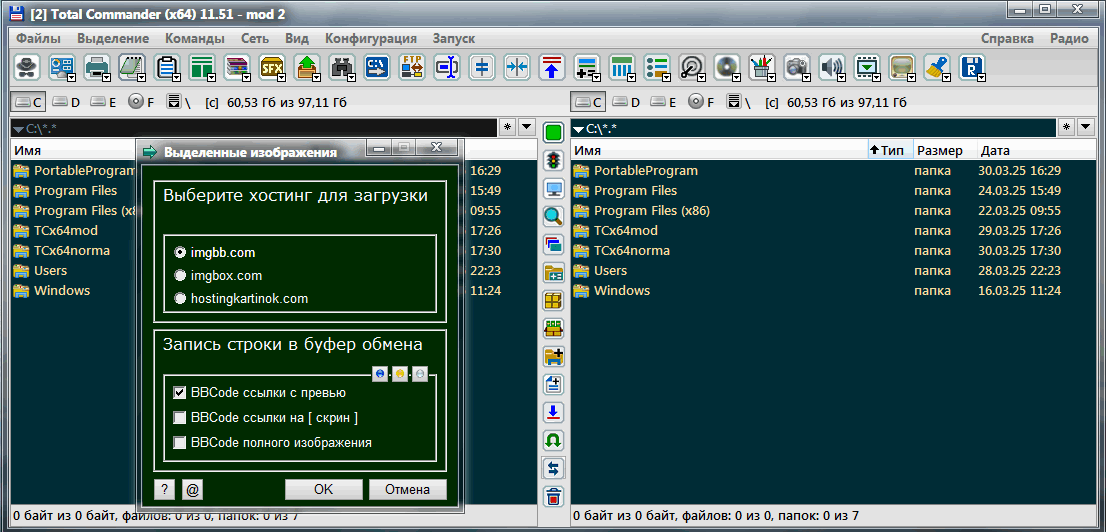1106x532 pixels.
Task: Open the Сеть menu
Action: [x=255, y=39]
